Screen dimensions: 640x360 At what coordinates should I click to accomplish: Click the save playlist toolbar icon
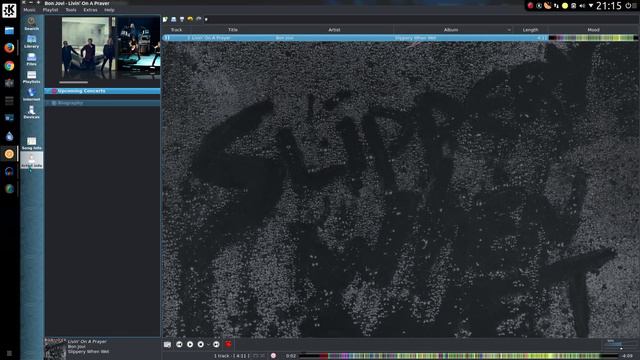pyautogui.click(x=173, y=19)
